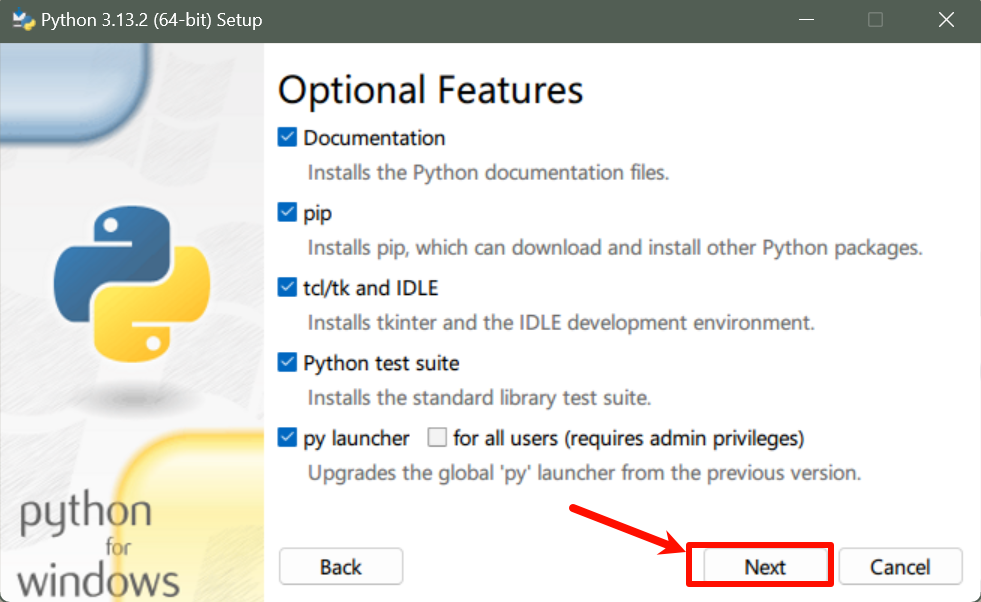Disable the tcl/tk and IDLE option
Image resolution: width=981 pixels, height=602 pixels.
(x=288, y=288)
